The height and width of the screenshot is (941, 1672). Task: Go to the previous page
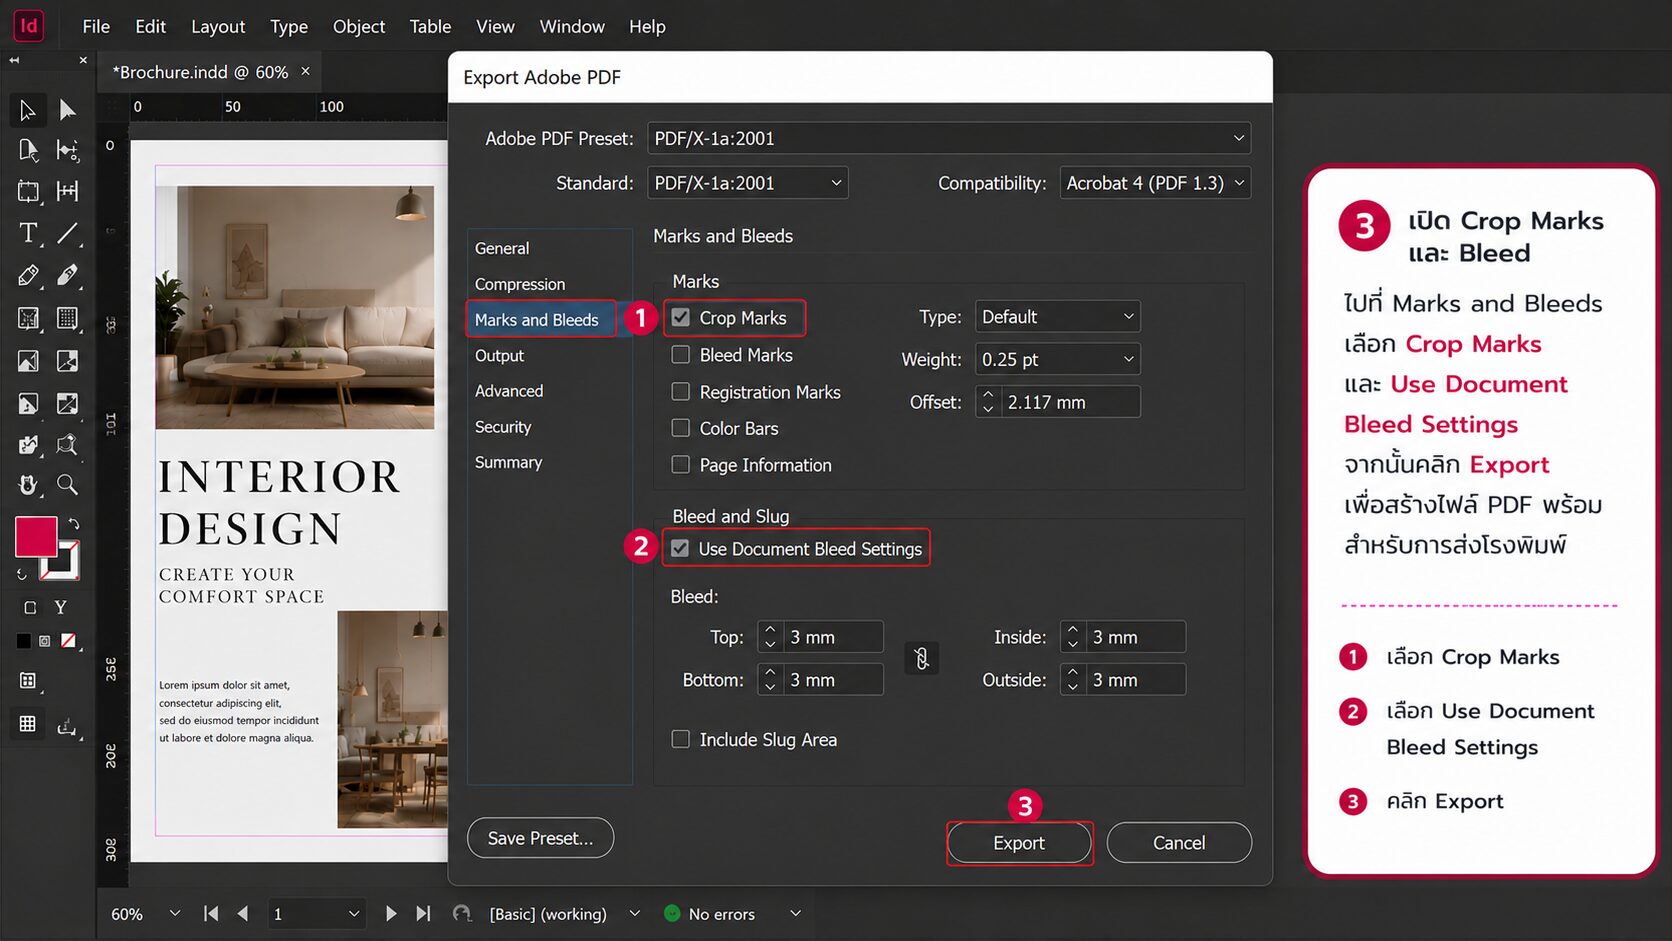pos(243,914)
